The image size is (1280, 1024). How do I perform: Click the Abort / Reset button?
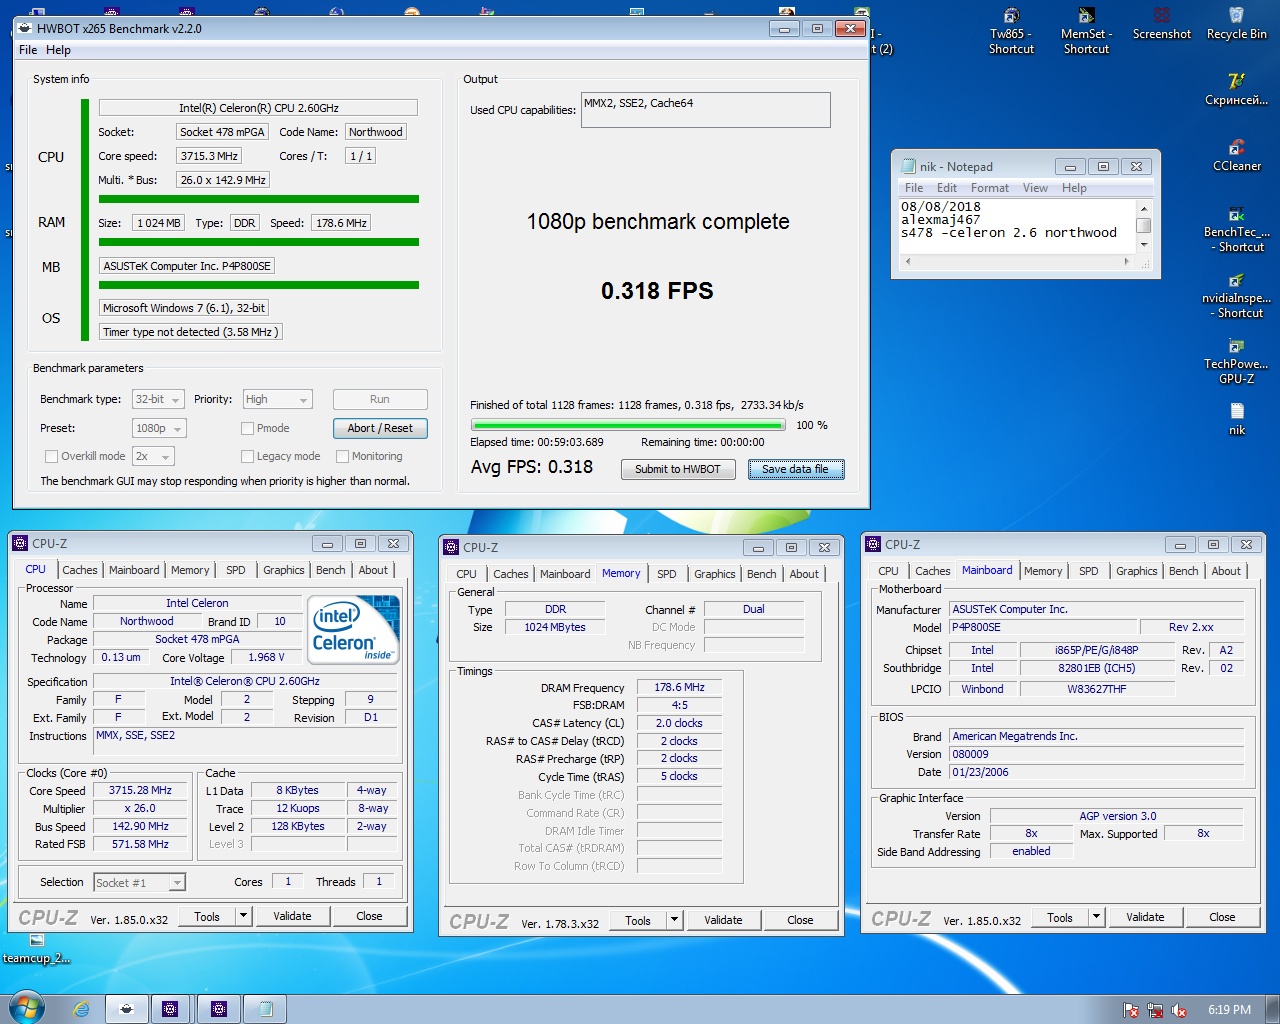coord(380,428)
